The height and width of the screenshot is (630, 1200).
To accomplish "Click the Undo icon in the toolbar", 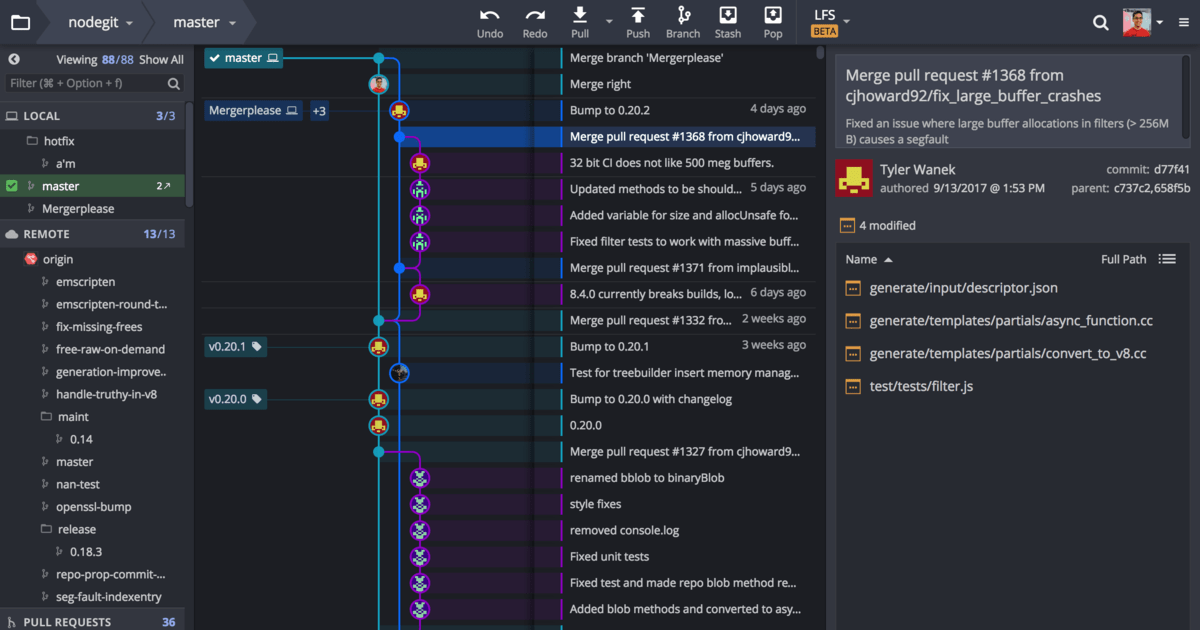I will 489,18.
